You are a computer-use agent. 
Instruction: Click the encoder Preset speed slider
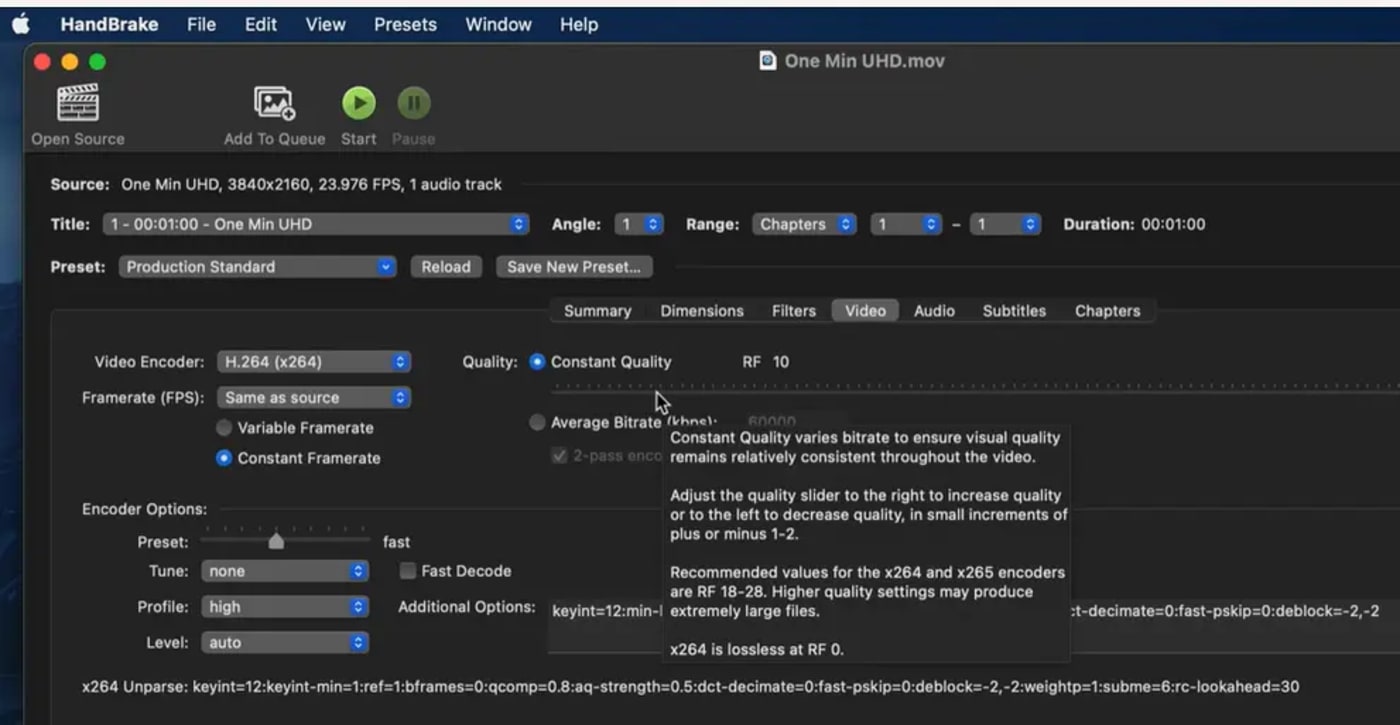(277, 542)
